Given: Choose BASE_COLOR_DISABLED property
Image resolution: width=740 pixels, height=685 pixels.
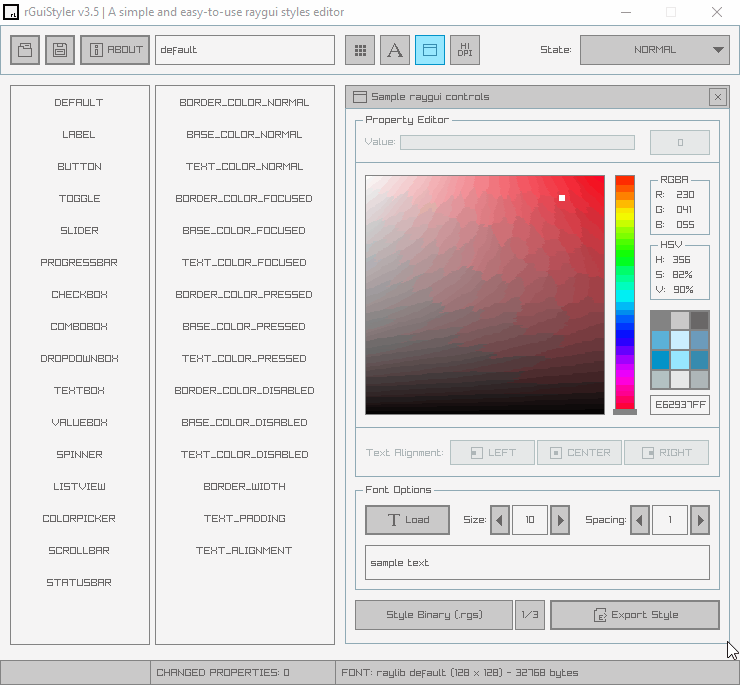Looking at the screenshot, I should pos(244,423).
